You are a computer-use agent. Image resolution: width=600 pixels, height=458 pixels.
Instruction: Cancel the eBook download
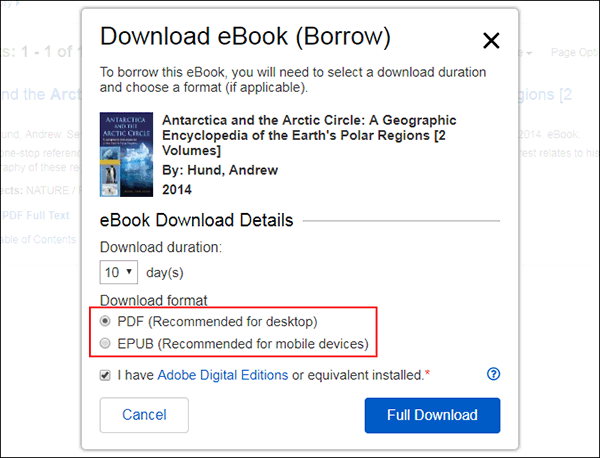tap(144, 415)
